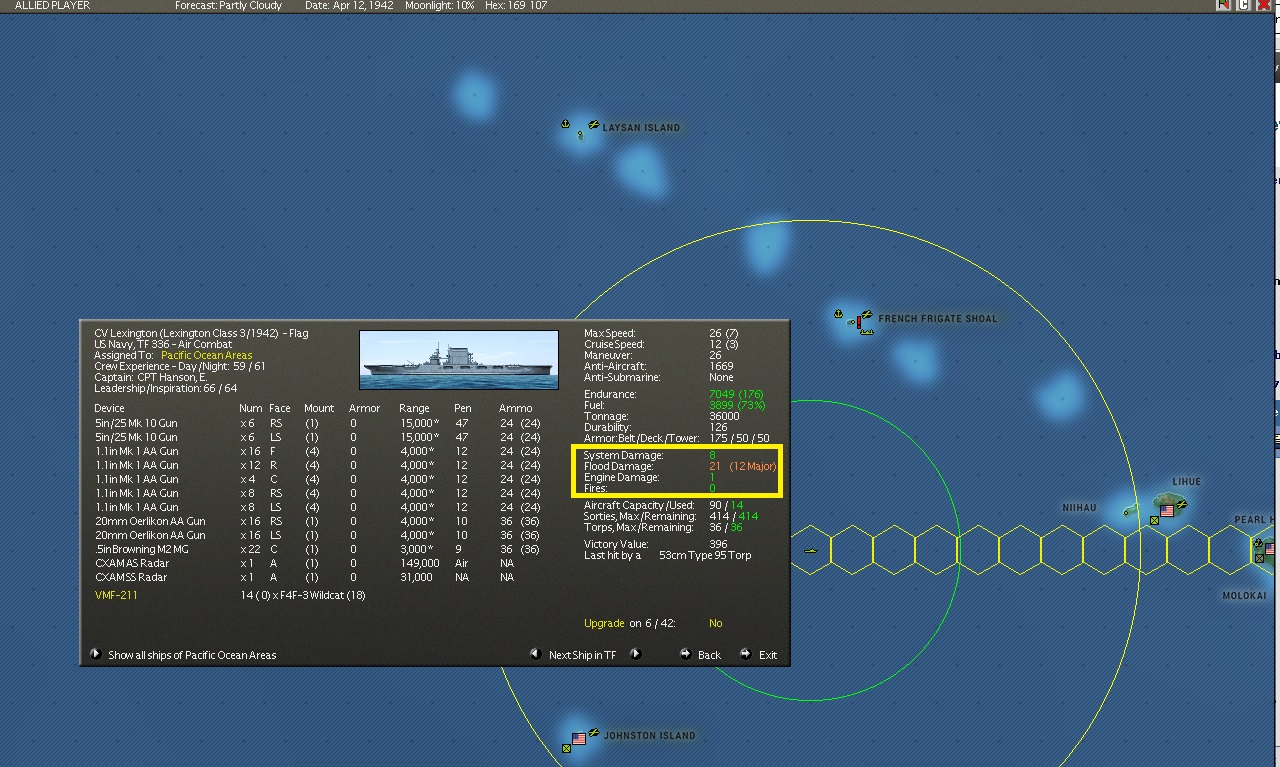
Task: Click the Lihue map label
Action: [x=1187, y=482]
